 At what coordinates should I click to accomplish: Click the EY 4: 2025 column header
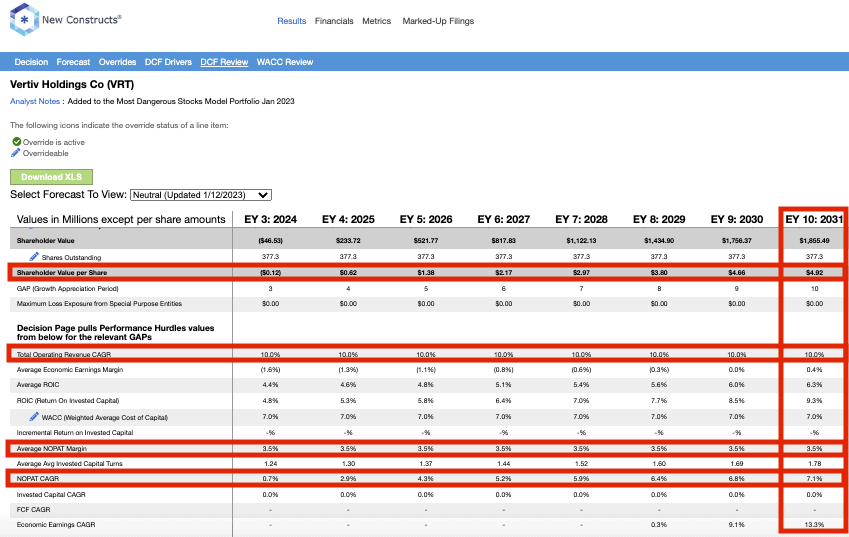tap(348, 219)
